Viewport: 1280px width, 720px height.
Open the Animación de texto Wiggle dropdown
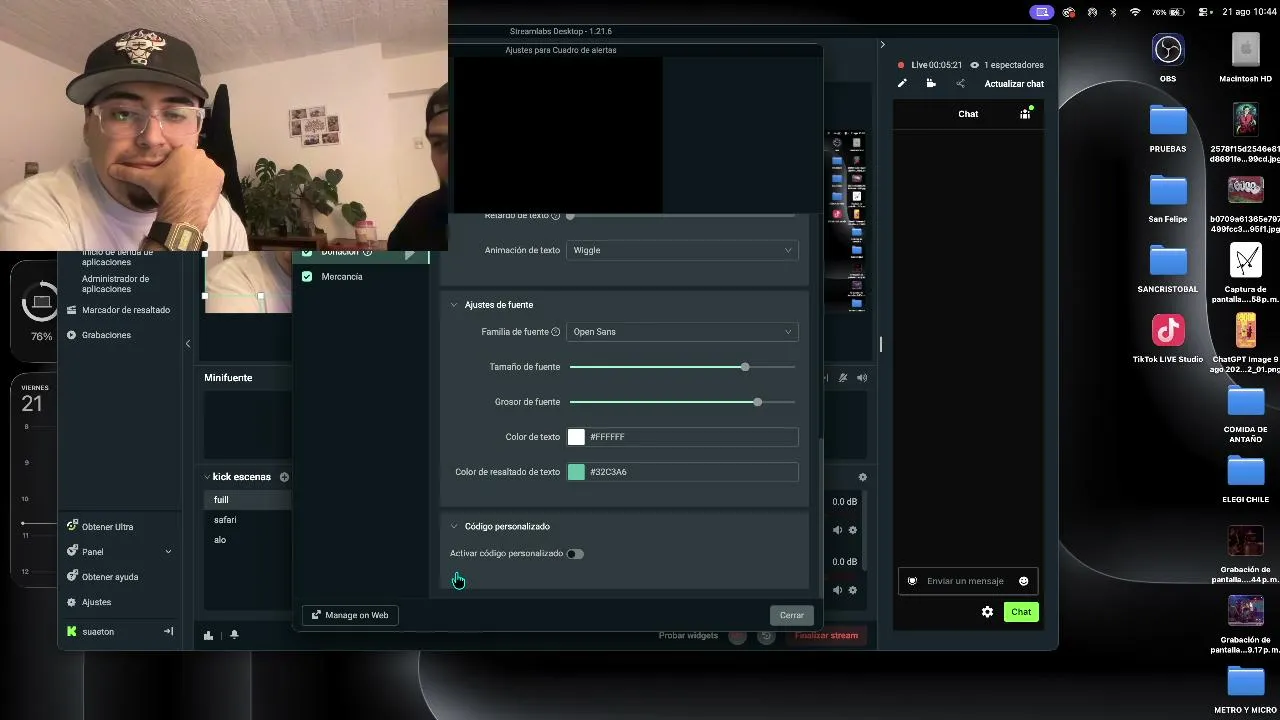point(682,250)
